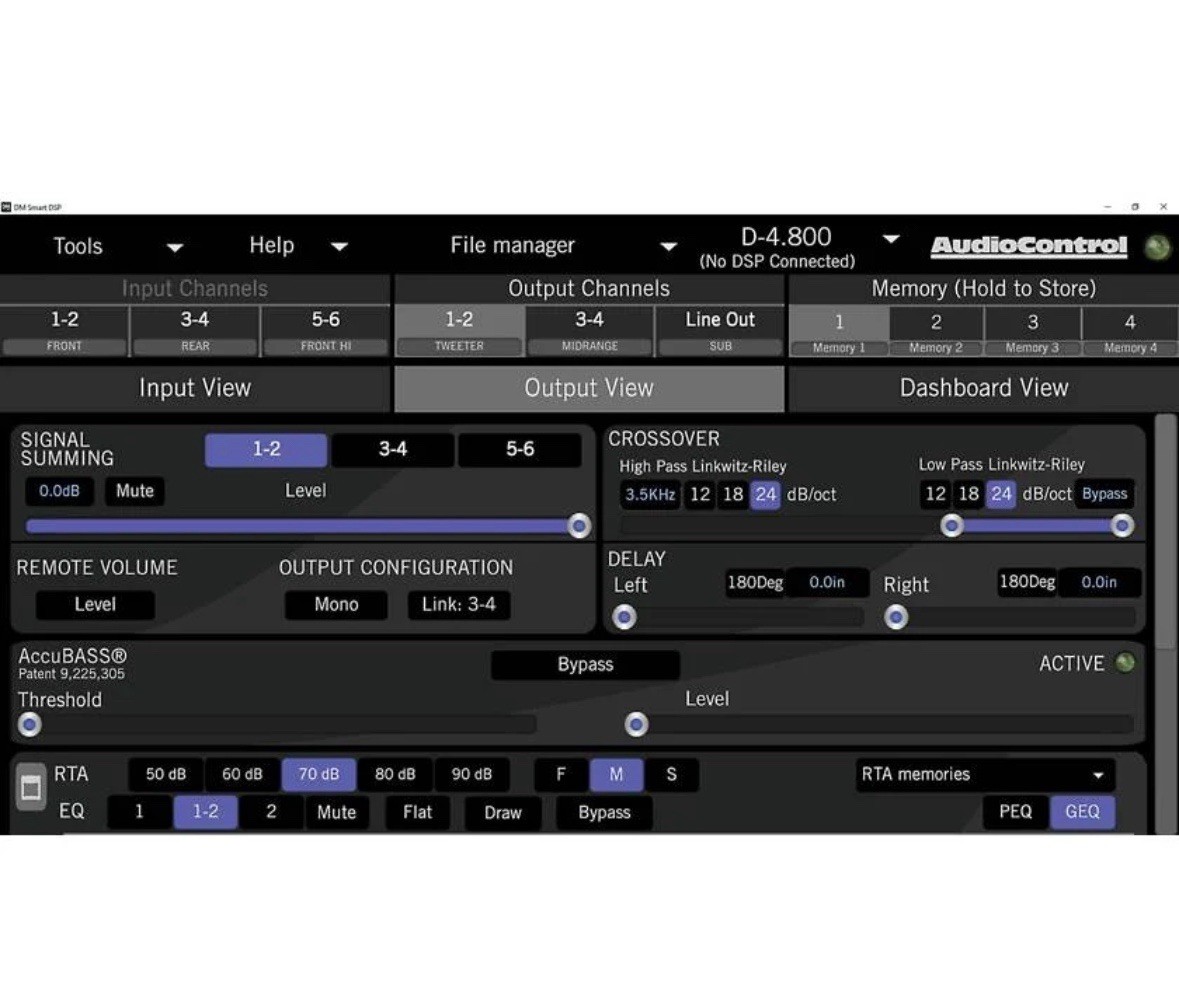Toggle signal summing input 1-2
The image size is (1179, 998).
click(x=266, y=450)
